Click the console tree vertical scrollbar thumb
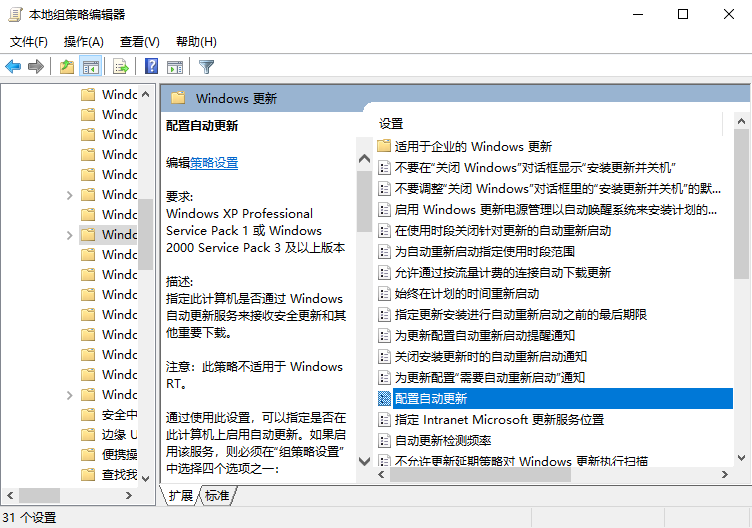 tap(146, 234)
